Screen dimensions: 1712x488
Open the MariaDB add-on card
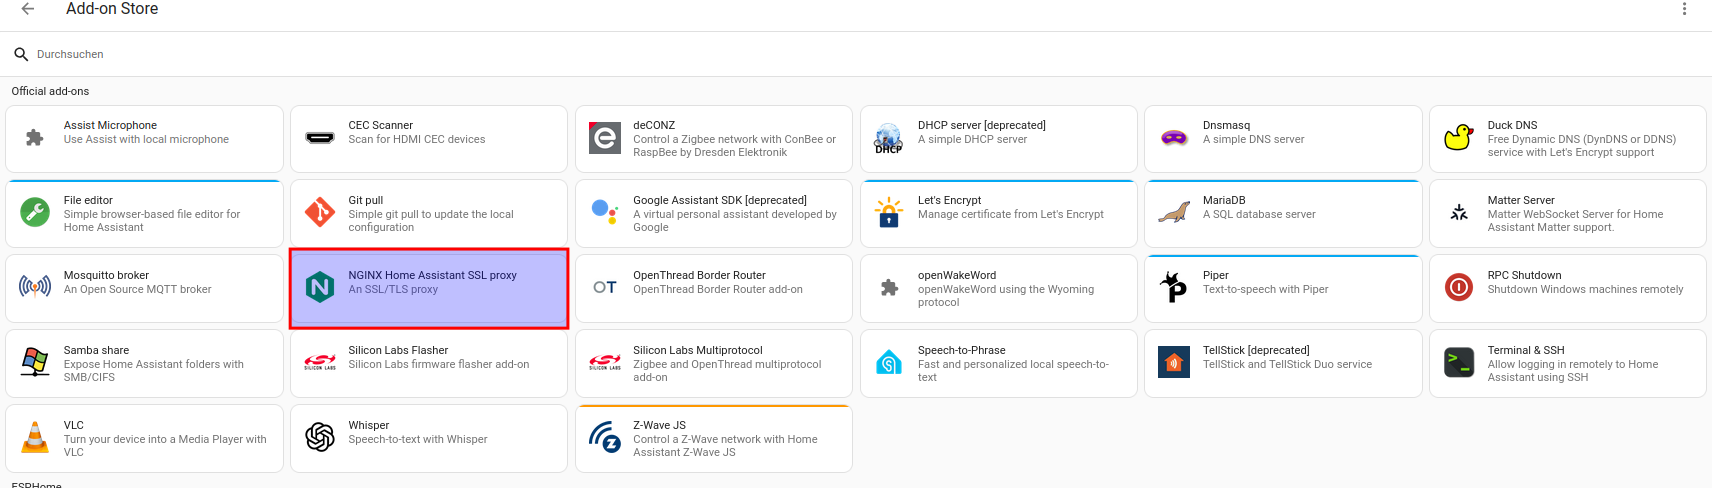tap(1283, 214)
